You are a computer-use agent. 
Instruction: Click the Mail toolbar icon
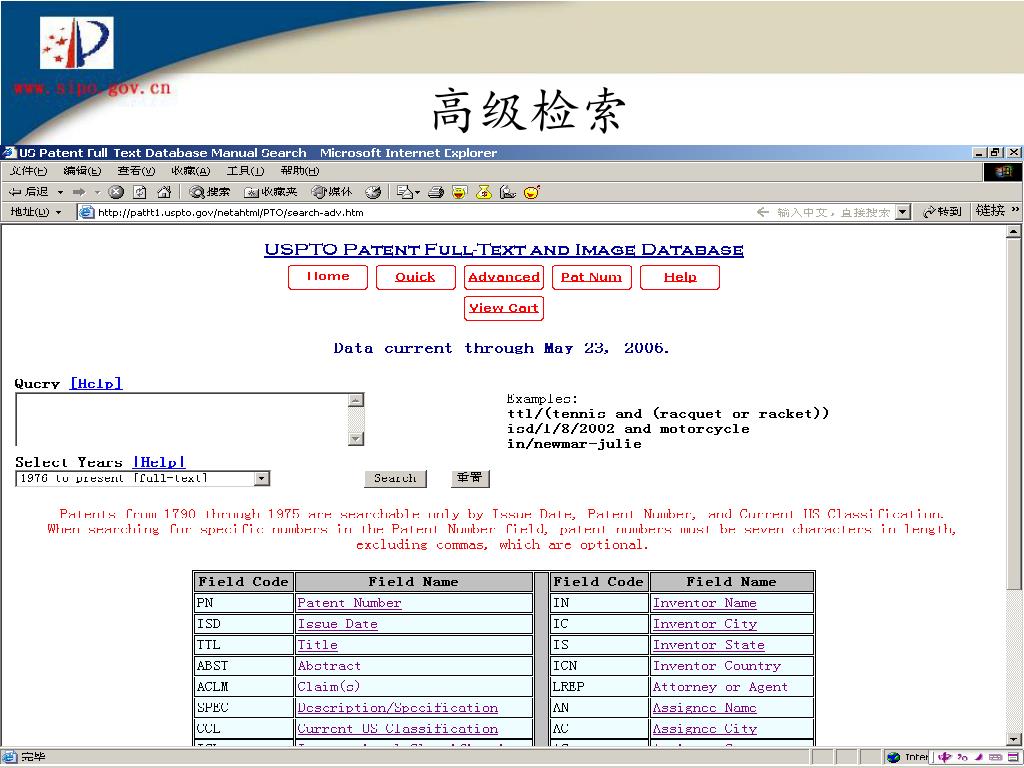pyautogui.click(x=406, y=192)
